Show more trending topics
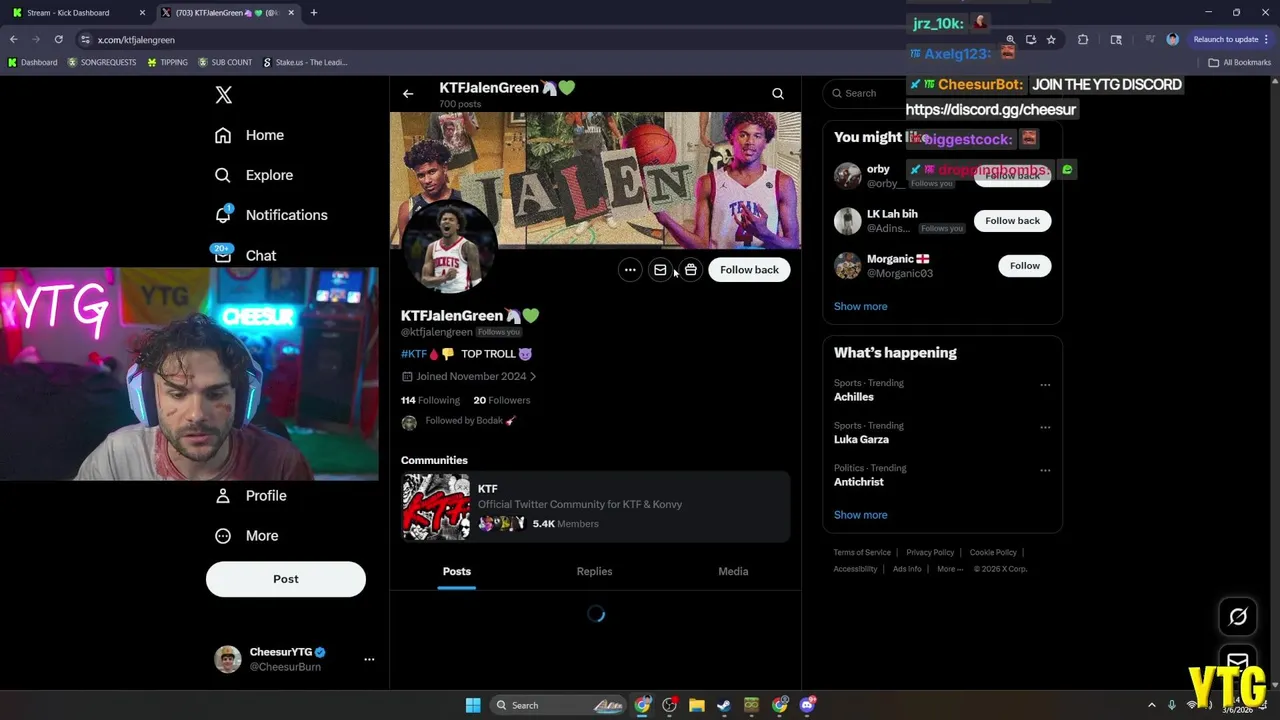This screenshot has height=720, width=1280. pos(860,515)
